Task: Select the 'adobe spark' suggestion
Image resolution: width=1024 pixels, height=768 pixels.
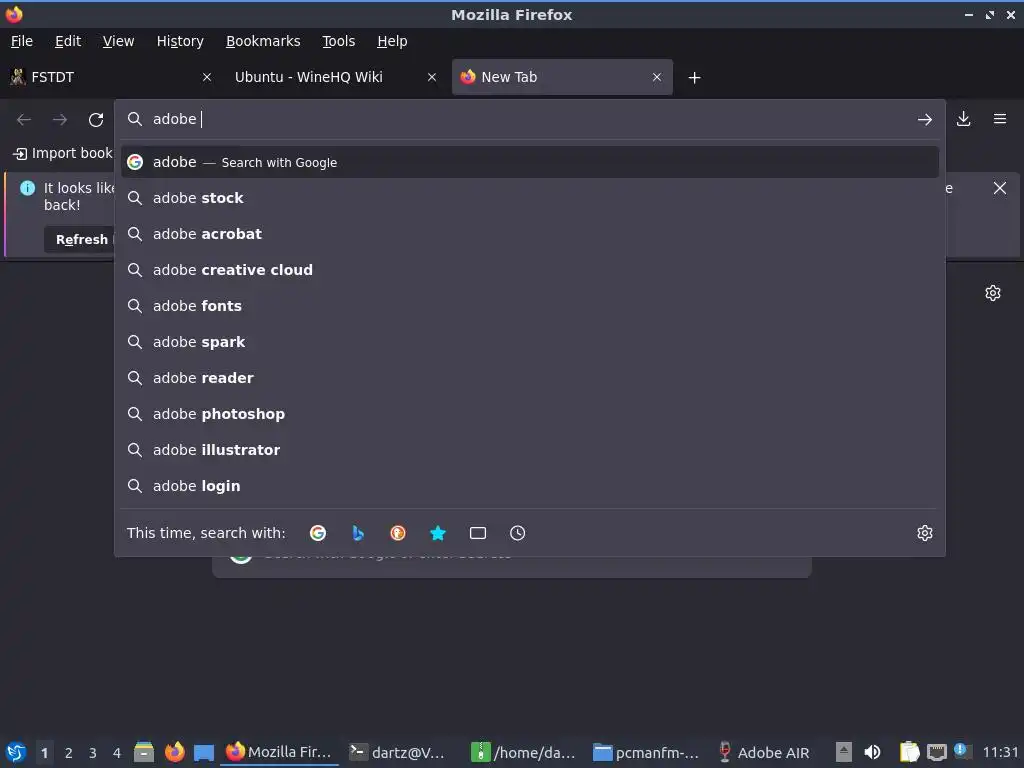Action: [x=530, y=342]
